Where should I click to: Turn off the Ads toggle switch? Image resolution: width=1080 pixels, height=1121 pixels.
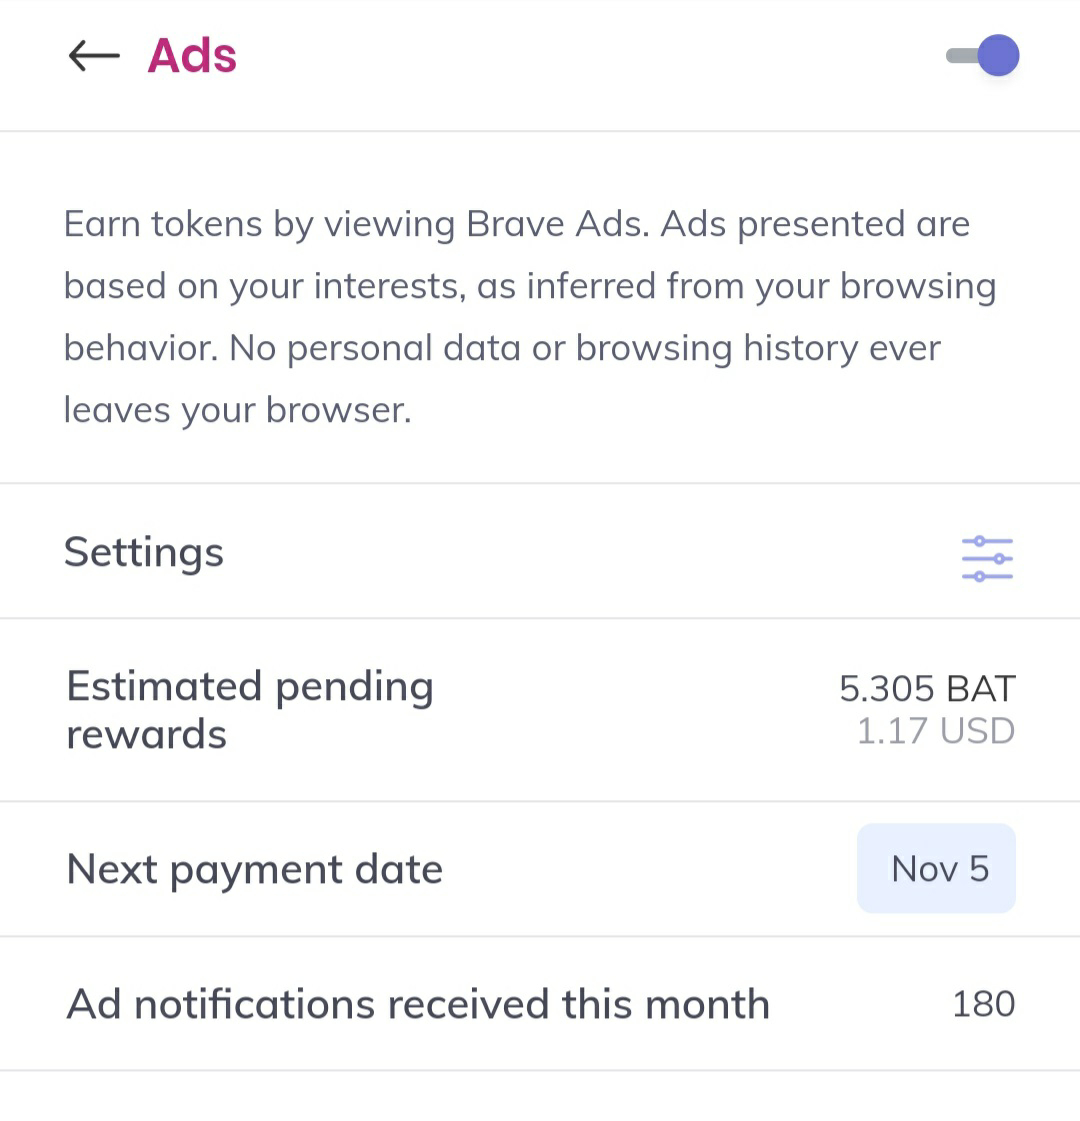point(983,55)
